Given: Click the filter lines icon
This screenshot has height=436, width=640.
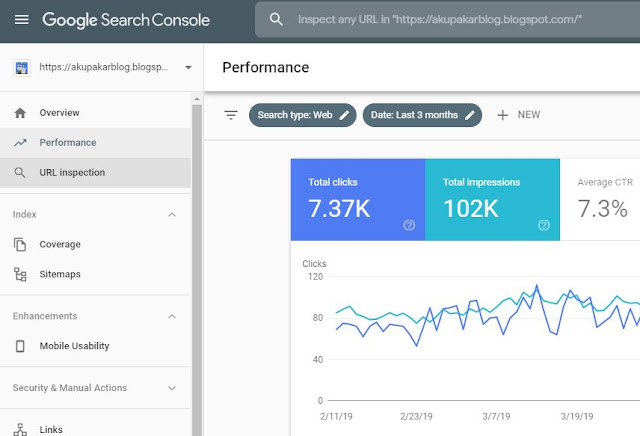Looking at the screenshot, I should click(x=231, y=115).
